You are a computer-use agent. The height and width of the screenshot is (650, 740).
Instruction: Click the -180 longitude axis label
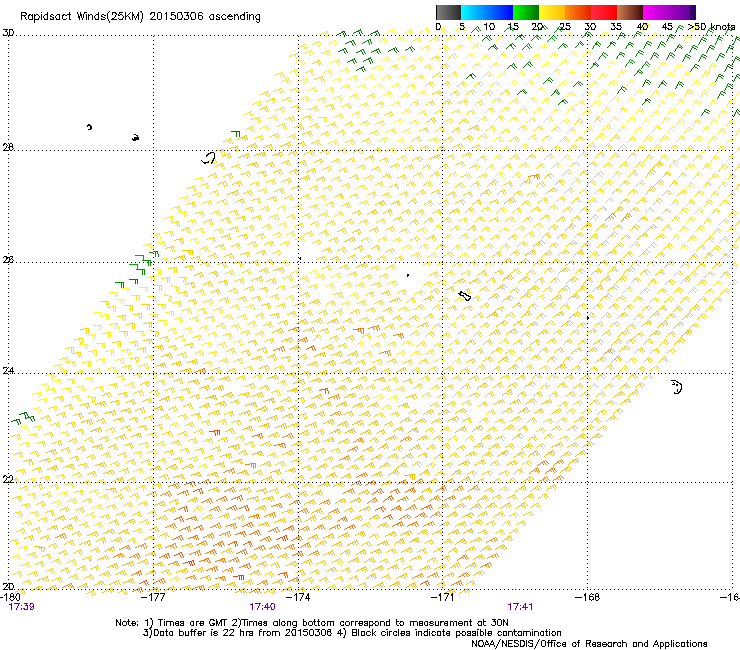[x=9, y=597]
